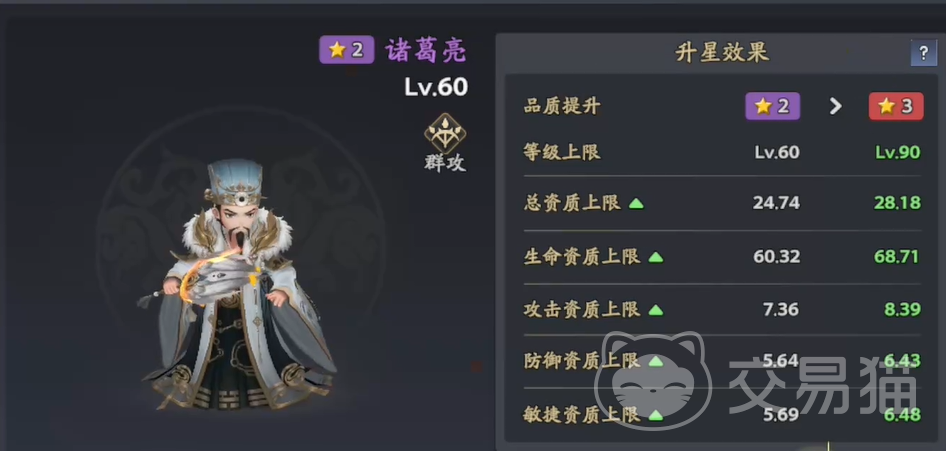Click the 升星效果 panel title
The width and height of the screenshot is (946, 451).
pos(722,53)
